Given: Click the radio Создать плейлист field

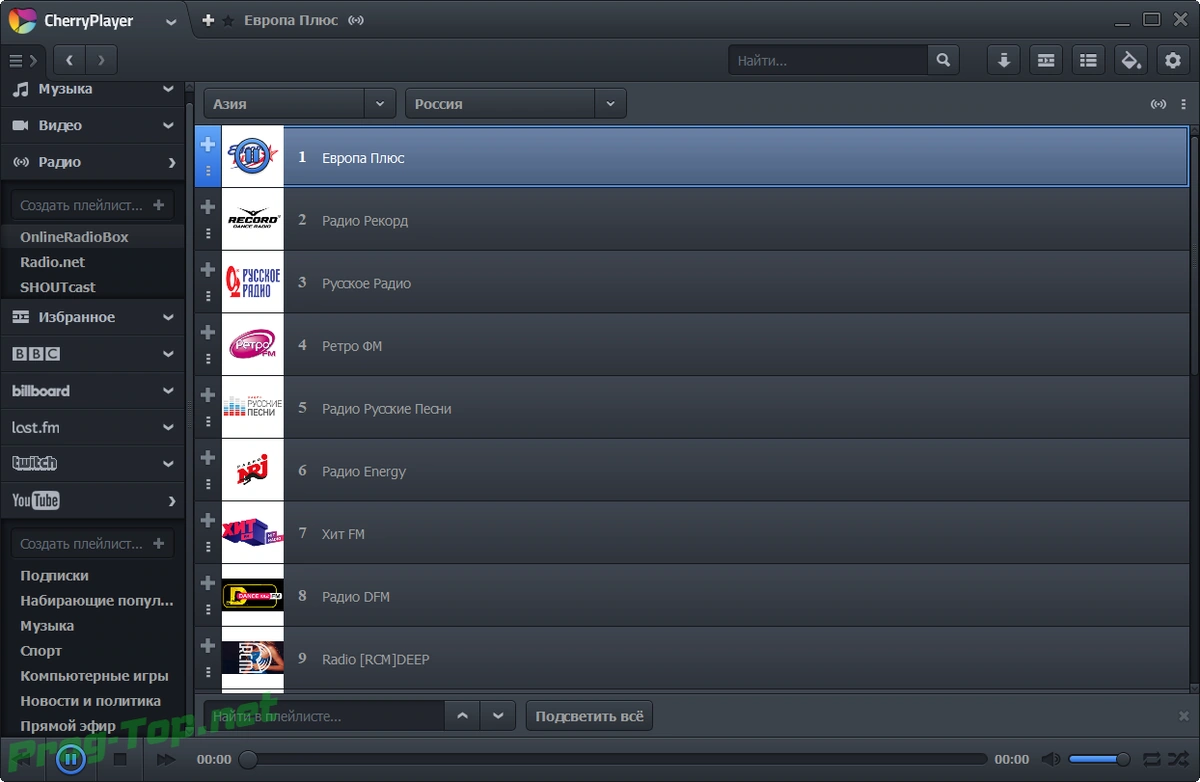Looking at the screenshot, I should pos(92,205).
